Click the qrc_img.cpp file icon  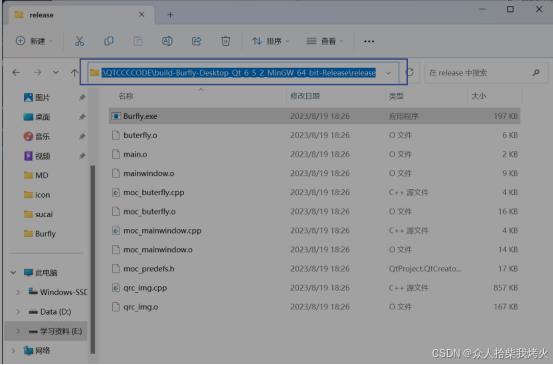coord(116,288)
